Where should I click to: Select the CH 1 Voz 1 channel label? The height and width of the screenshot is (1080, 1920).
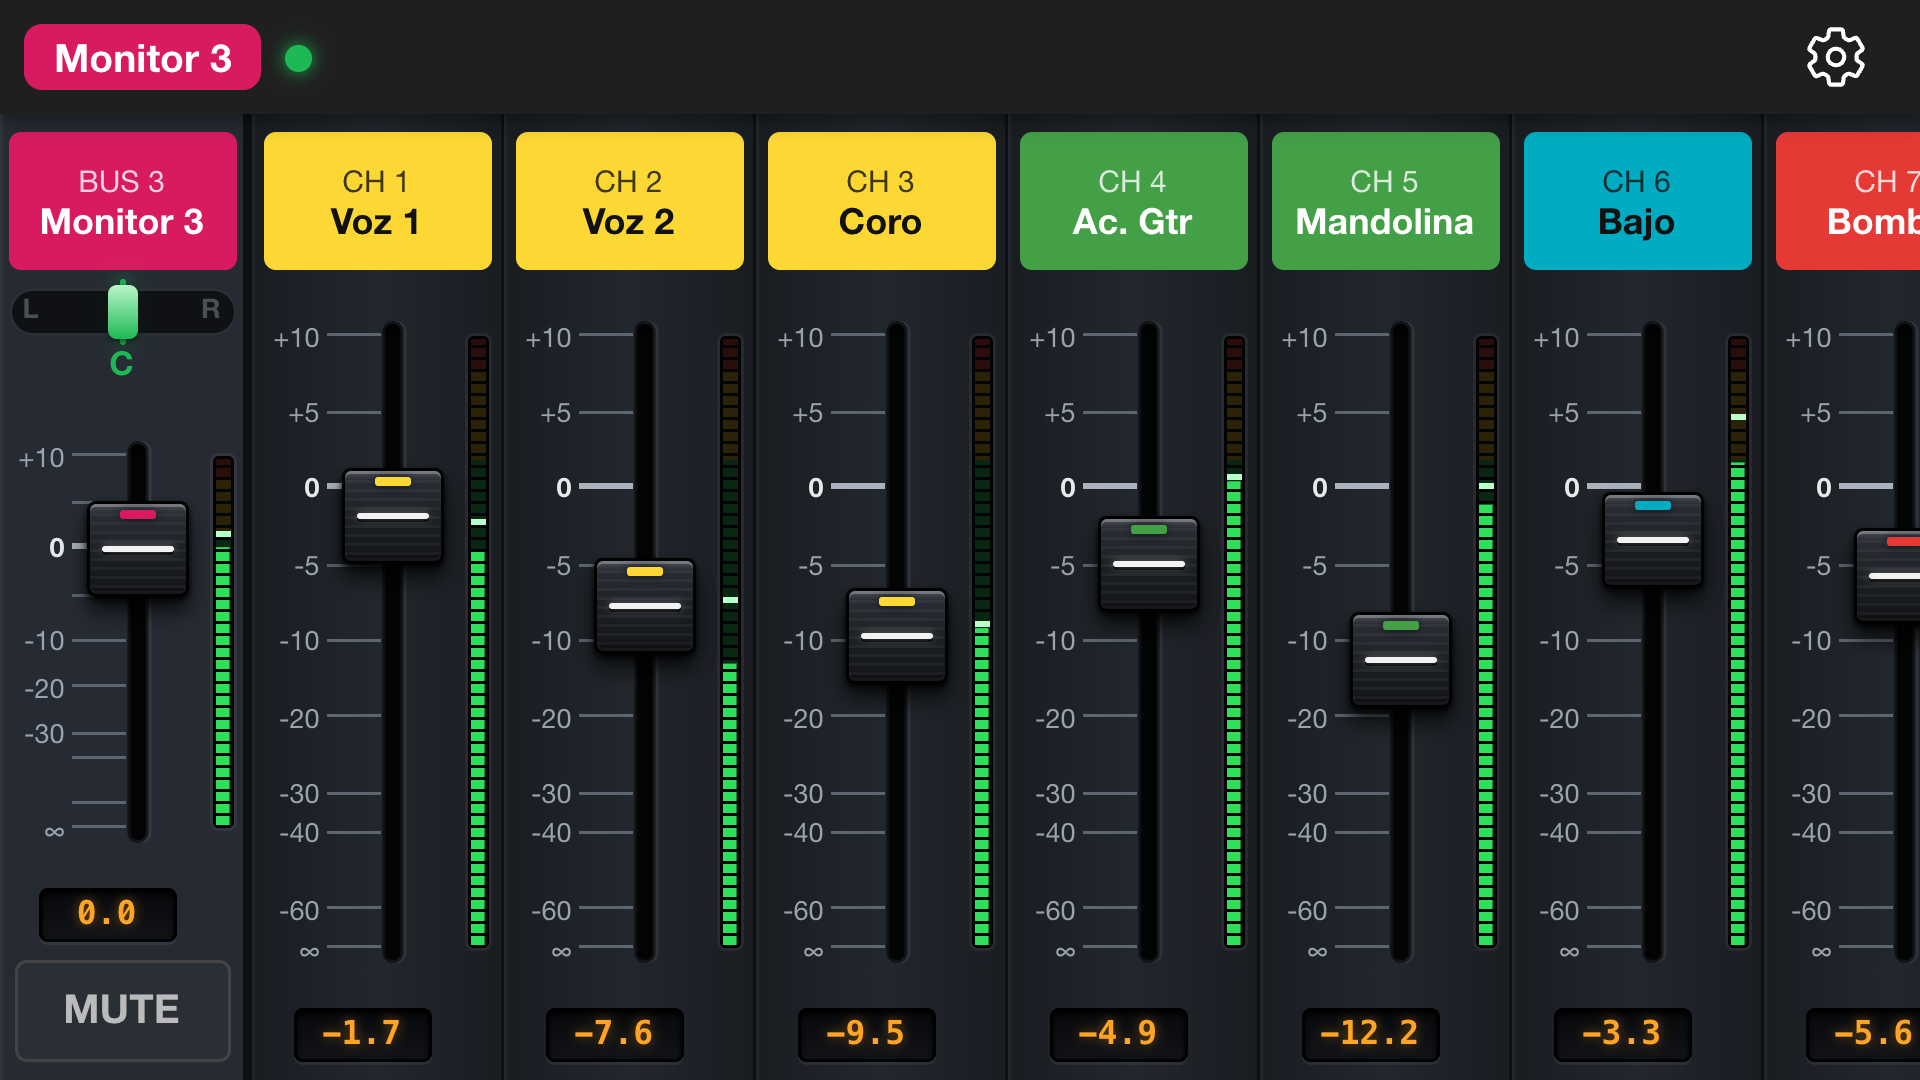click(378, 201)
